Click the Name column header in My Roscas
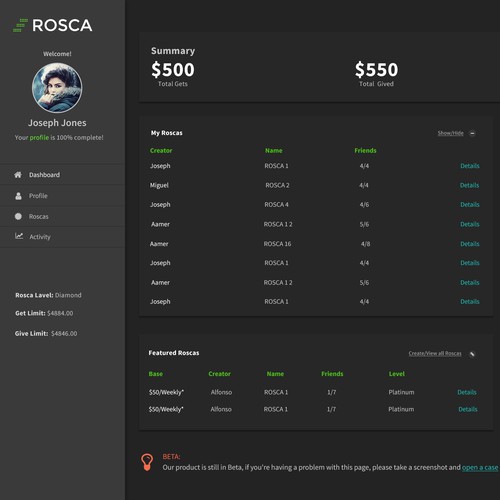Screen dimensions: 500x500 274,151
